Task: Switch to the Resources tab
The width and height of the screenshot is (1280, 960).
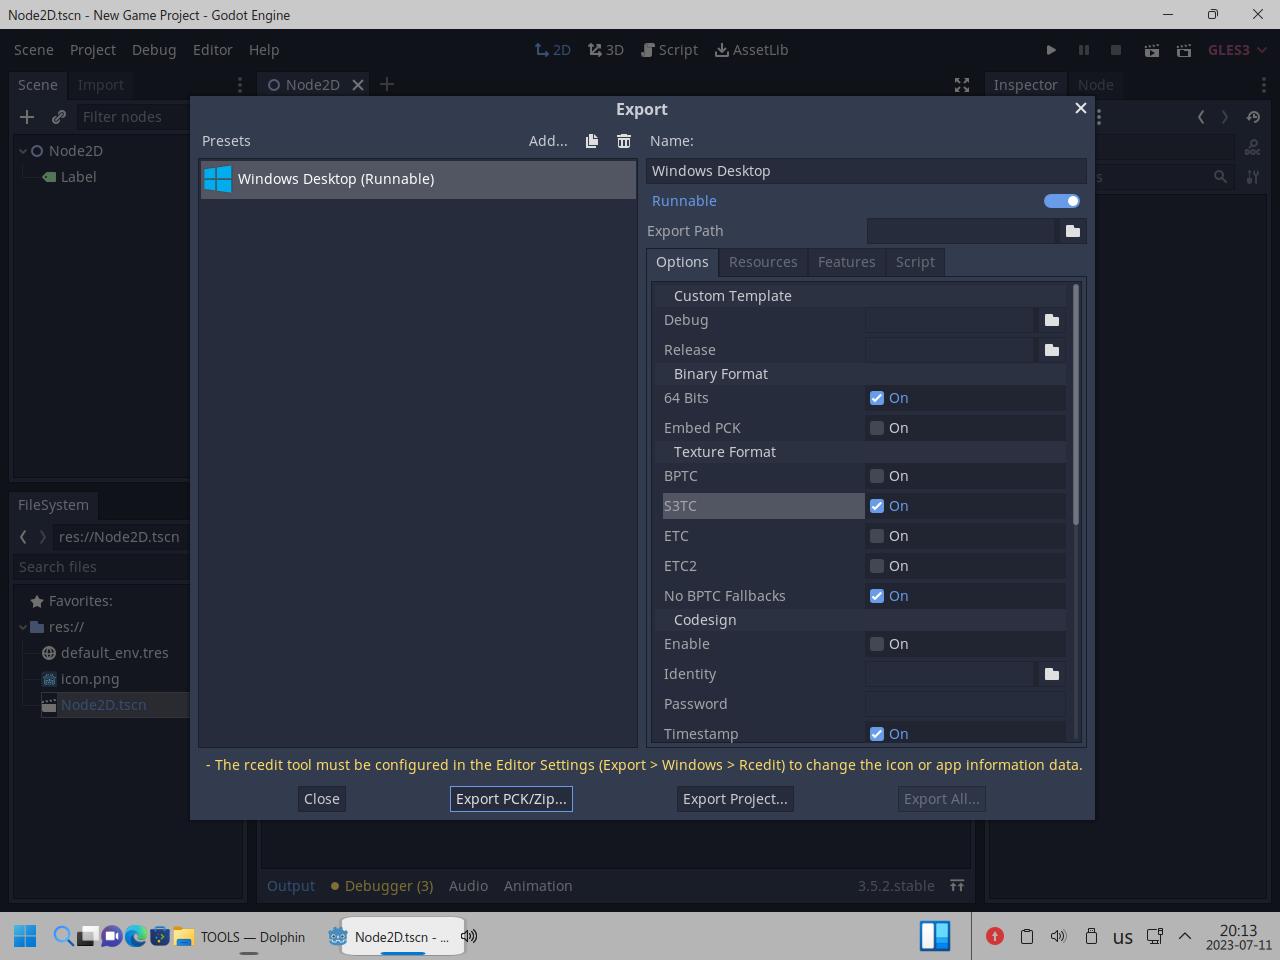Action: pyautogui.click(x=763, y=262)
